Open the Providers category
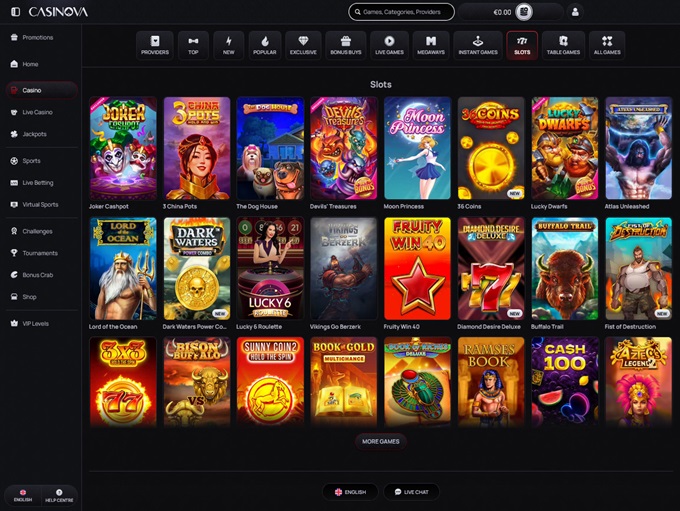Screen dimensions: 680x511 point(155,45)
